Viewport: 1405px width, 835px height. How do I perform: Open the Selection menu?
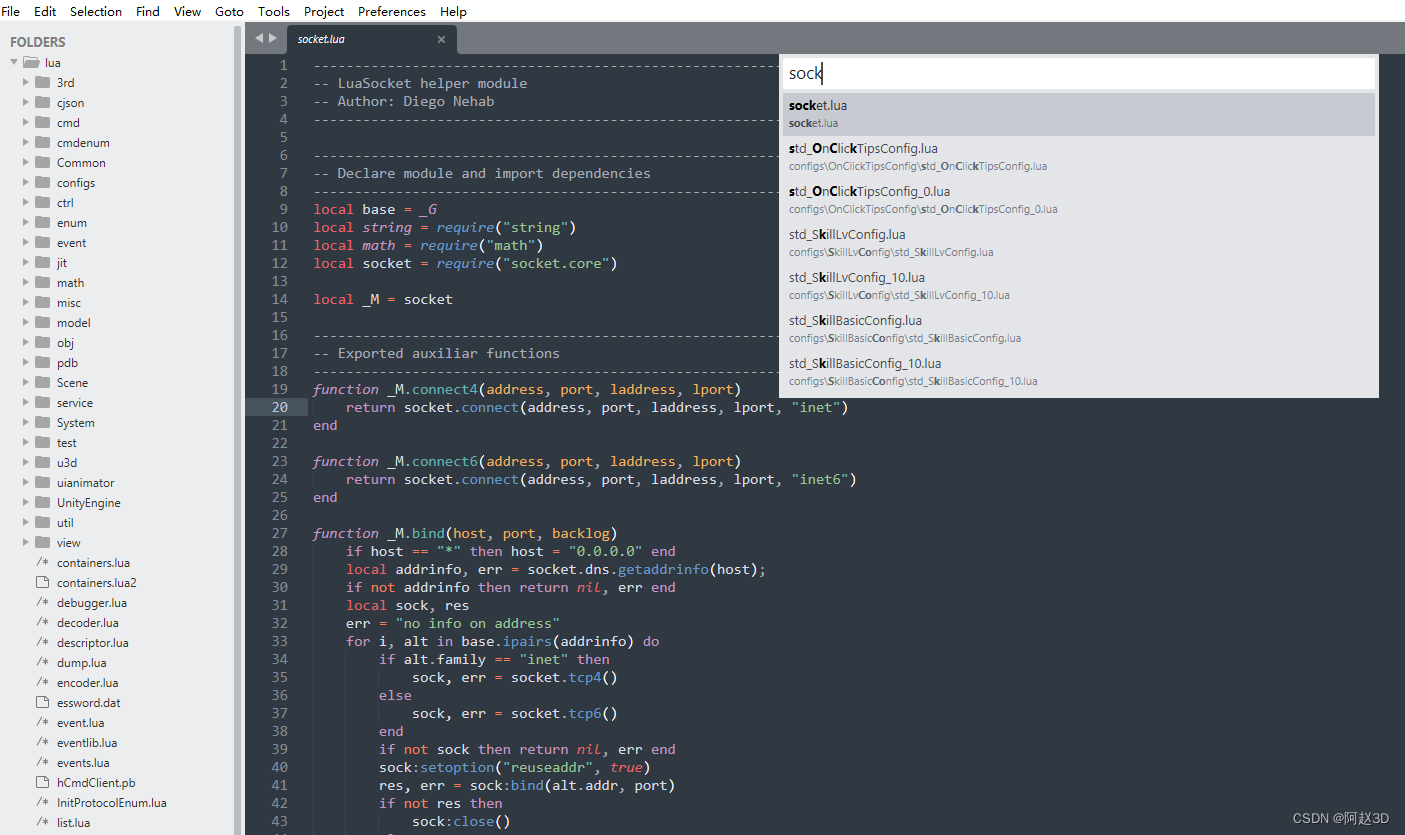tap(96, 11)
